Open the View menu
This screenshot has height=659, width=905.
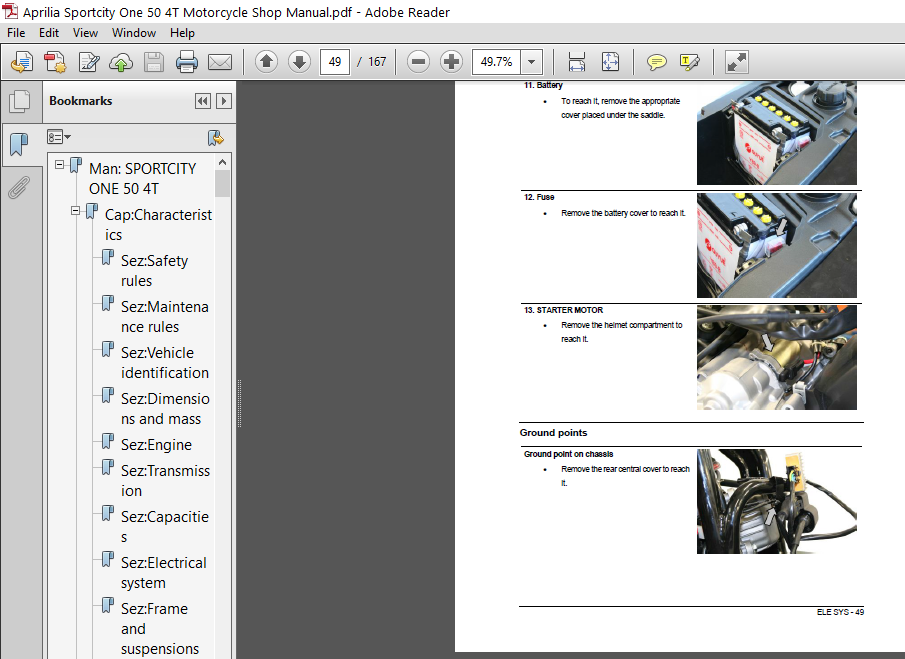coord(85,33)
